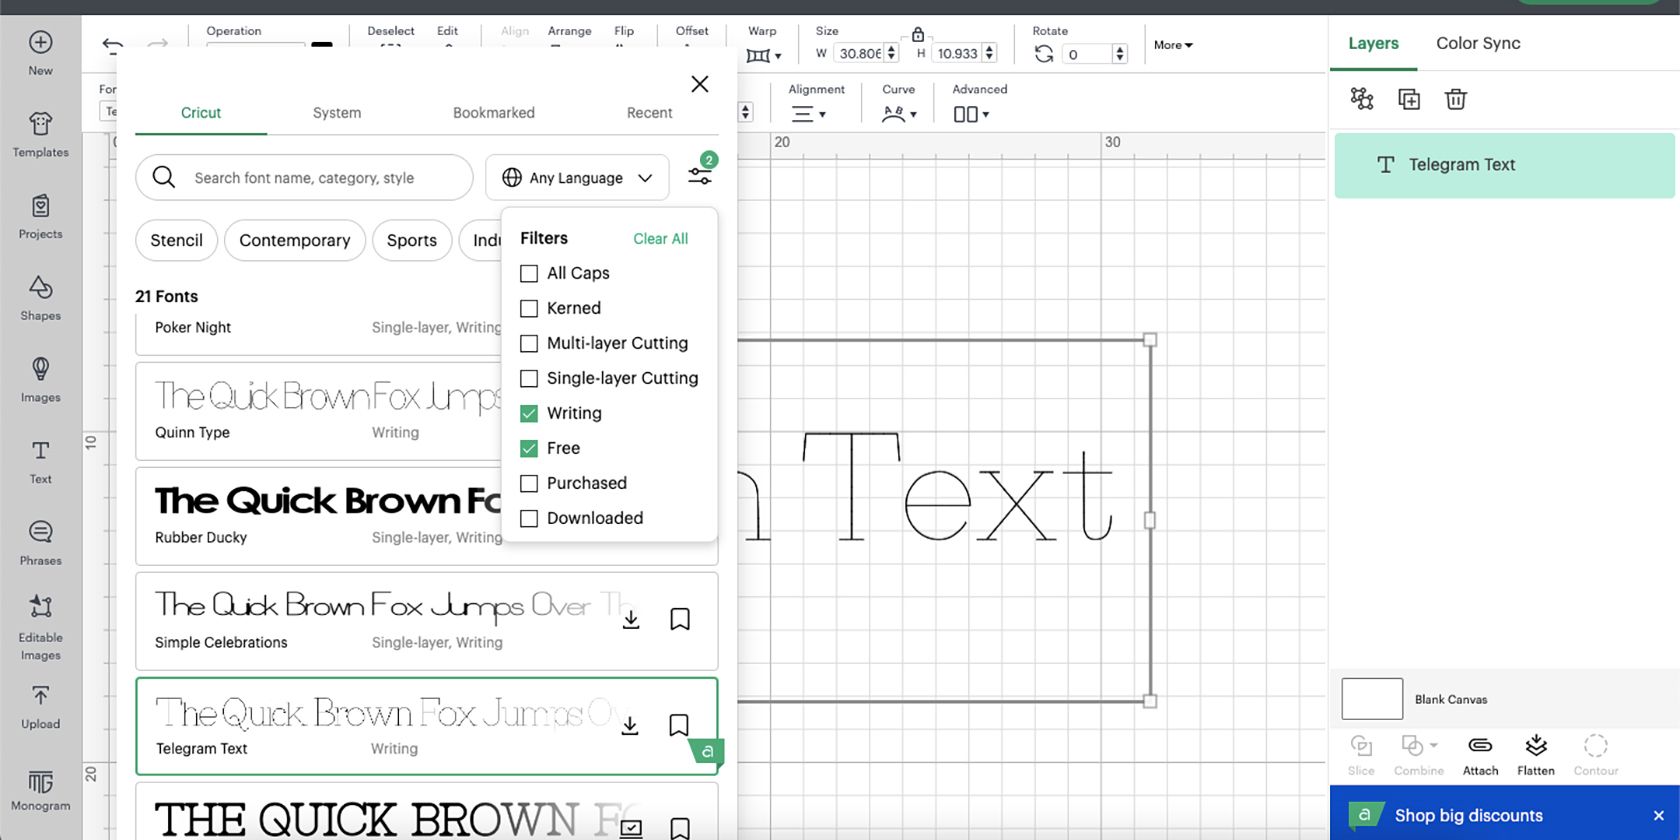Uncheck the Writing filter checkbox
Viewport: 1680px width, 840px height.
[x=529, y=413]
